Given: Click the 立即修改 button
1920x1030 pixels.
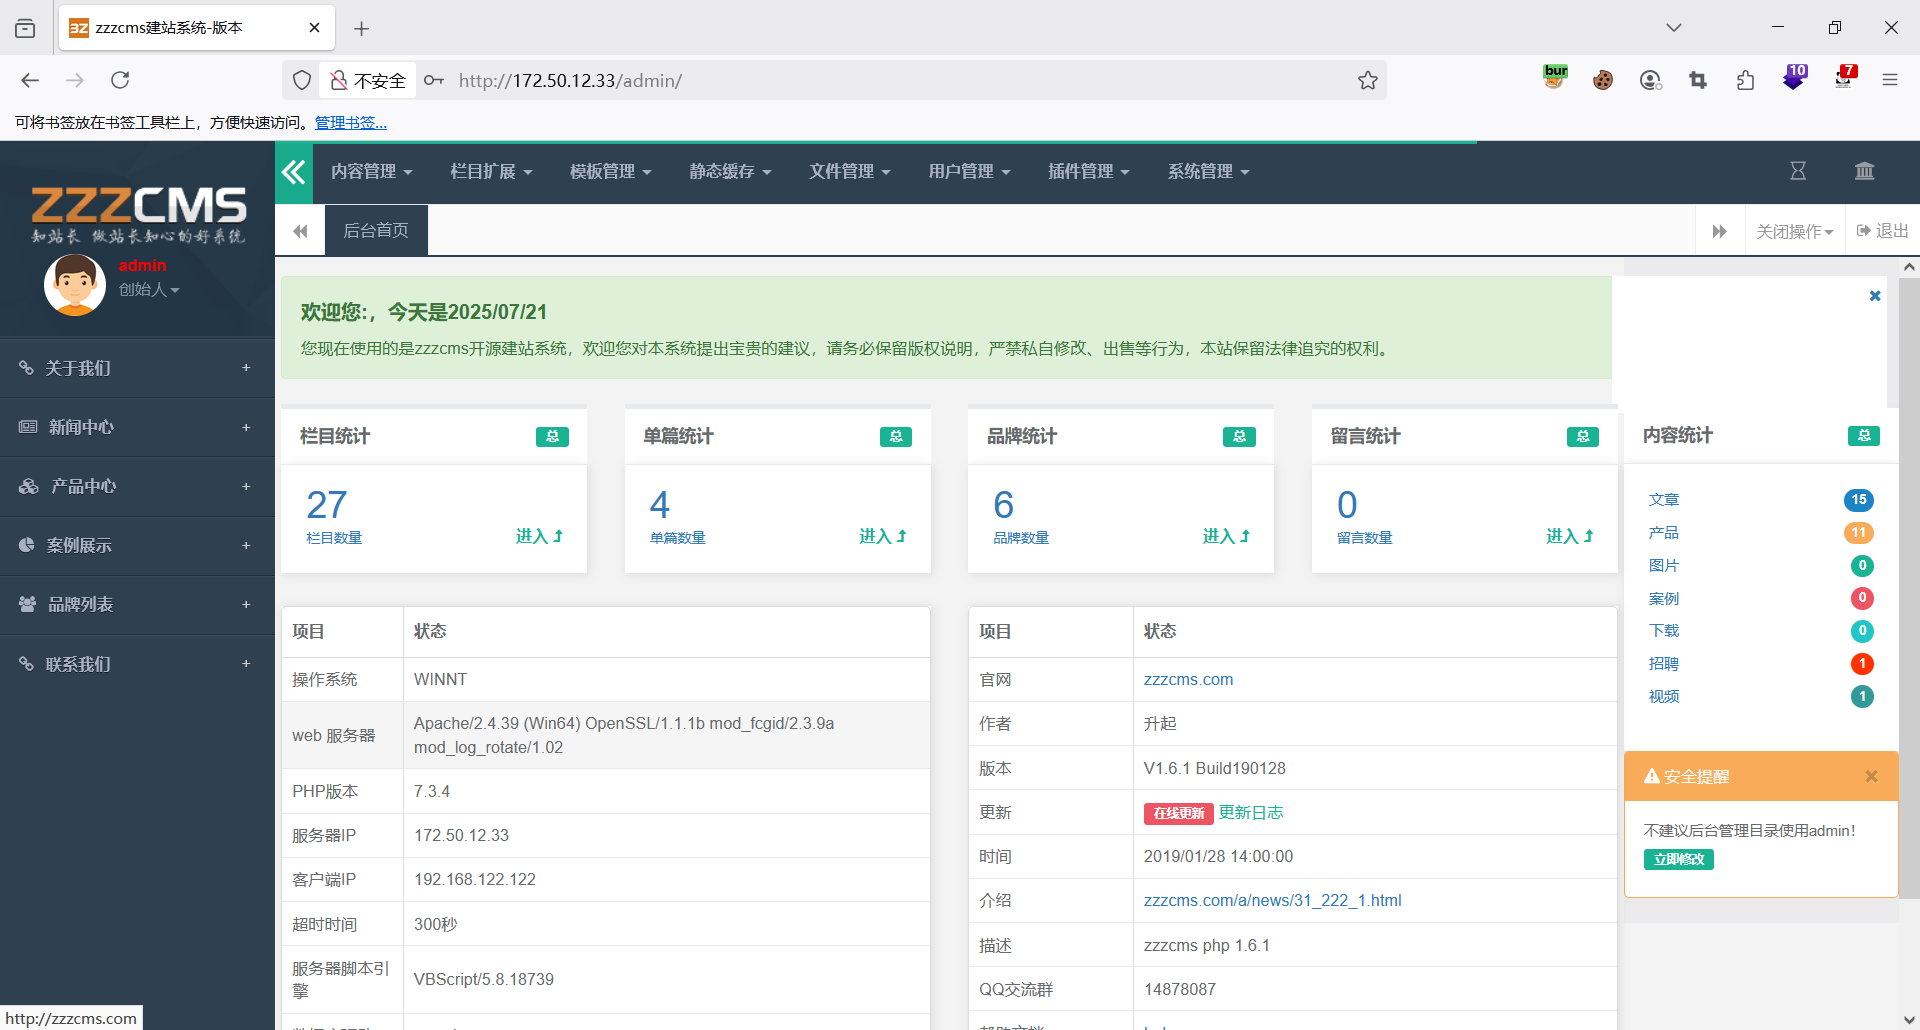Looking at the screenshot, I should pyautogui.click(x=1679, y=859).
